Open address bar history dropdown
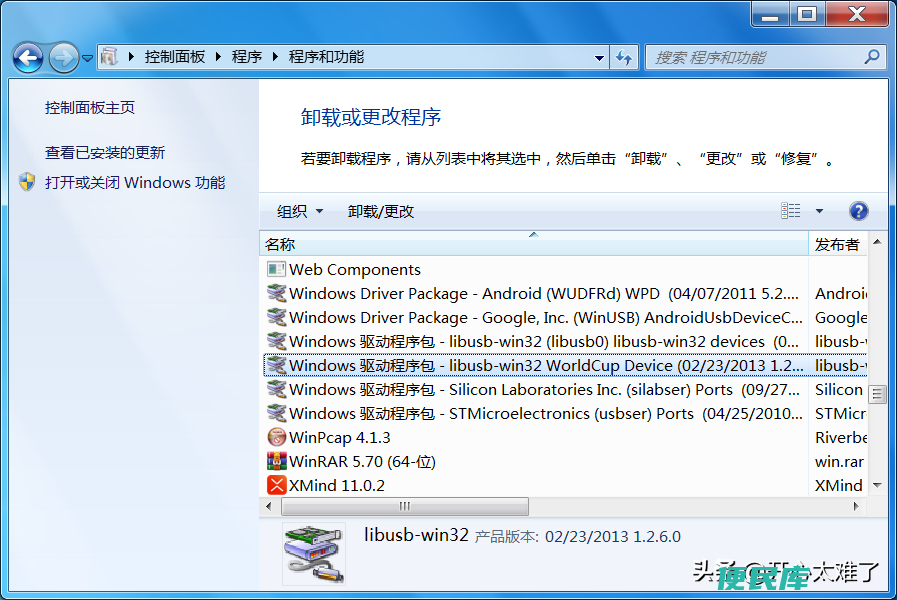 coord(599,57)
